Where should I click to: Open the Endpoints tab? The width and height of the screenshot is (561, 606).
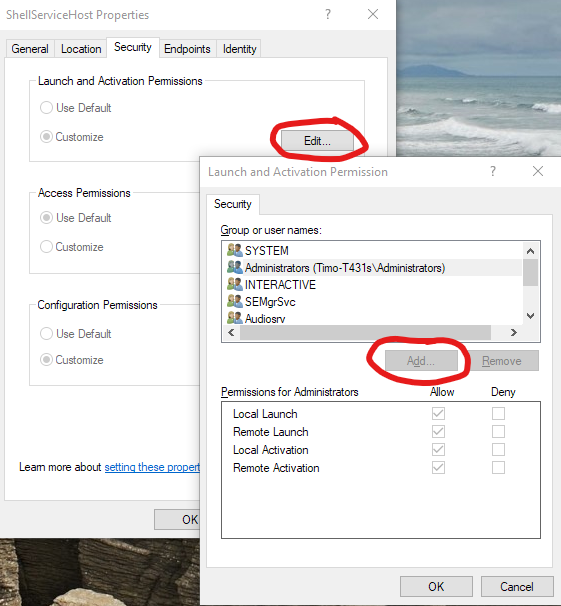coord(187,49)
